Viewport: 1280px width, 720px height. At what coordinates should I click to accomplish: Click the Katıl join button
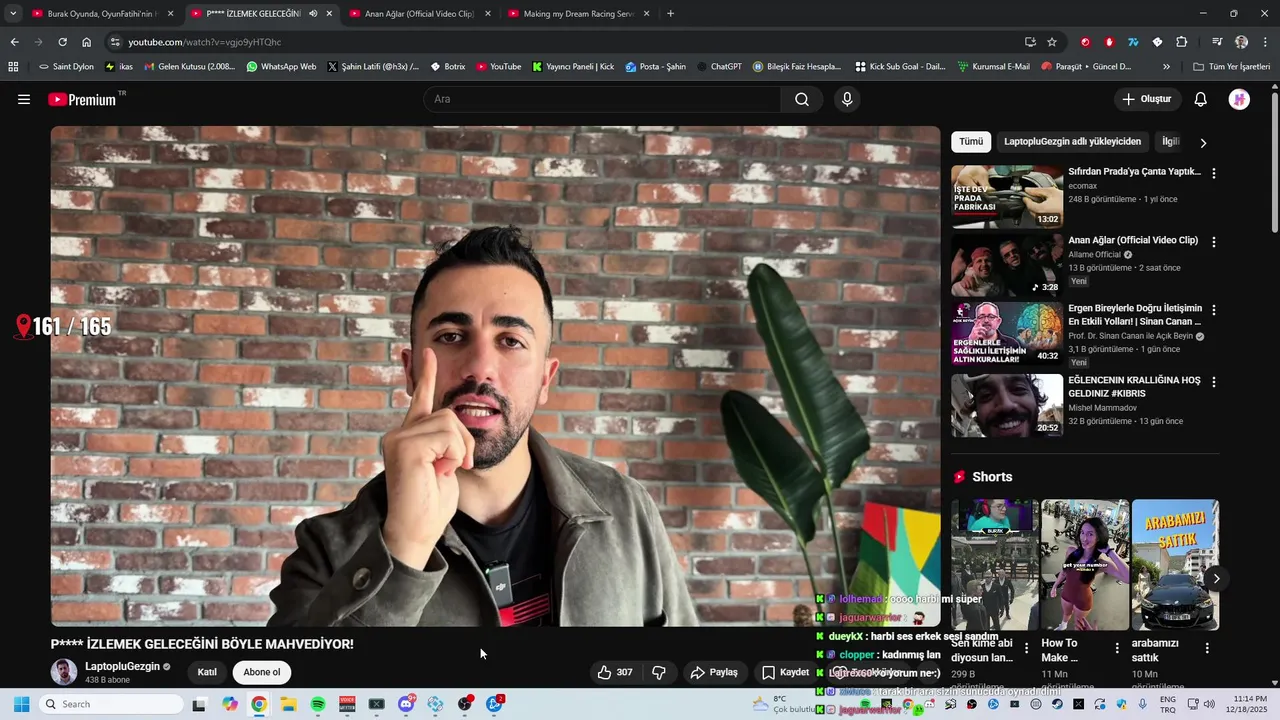pyautogui.click(x=207, y=672)
